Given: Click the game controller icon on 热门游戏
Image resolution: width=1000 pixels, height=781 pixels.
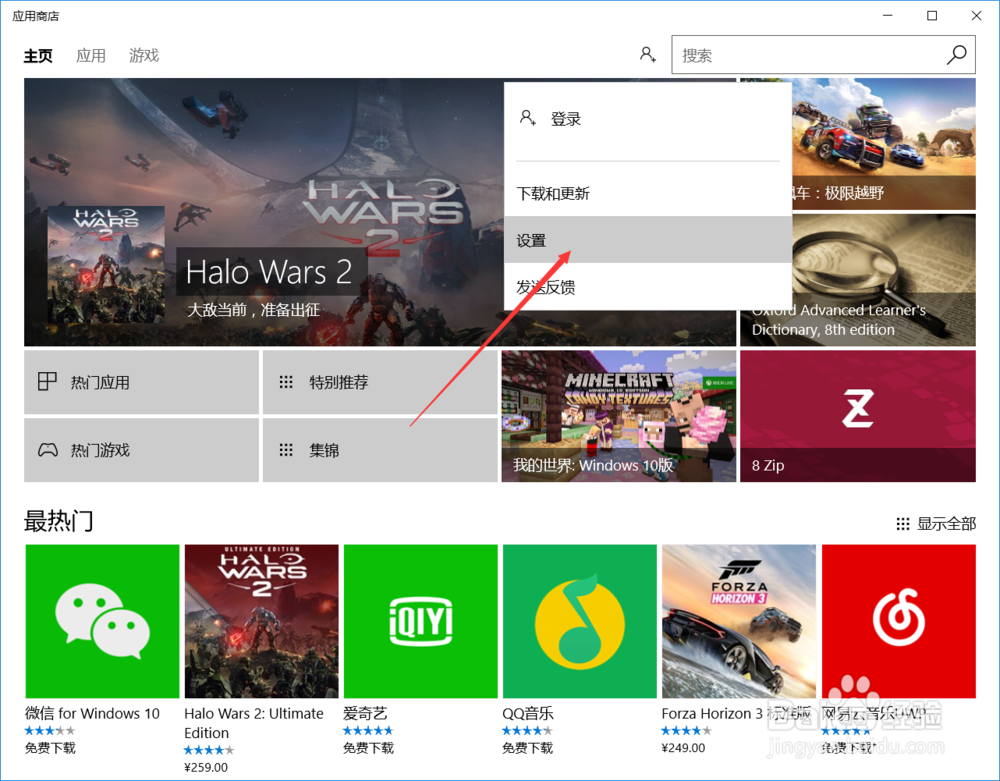Looking at the screenshot, I should tap(48, 450).
